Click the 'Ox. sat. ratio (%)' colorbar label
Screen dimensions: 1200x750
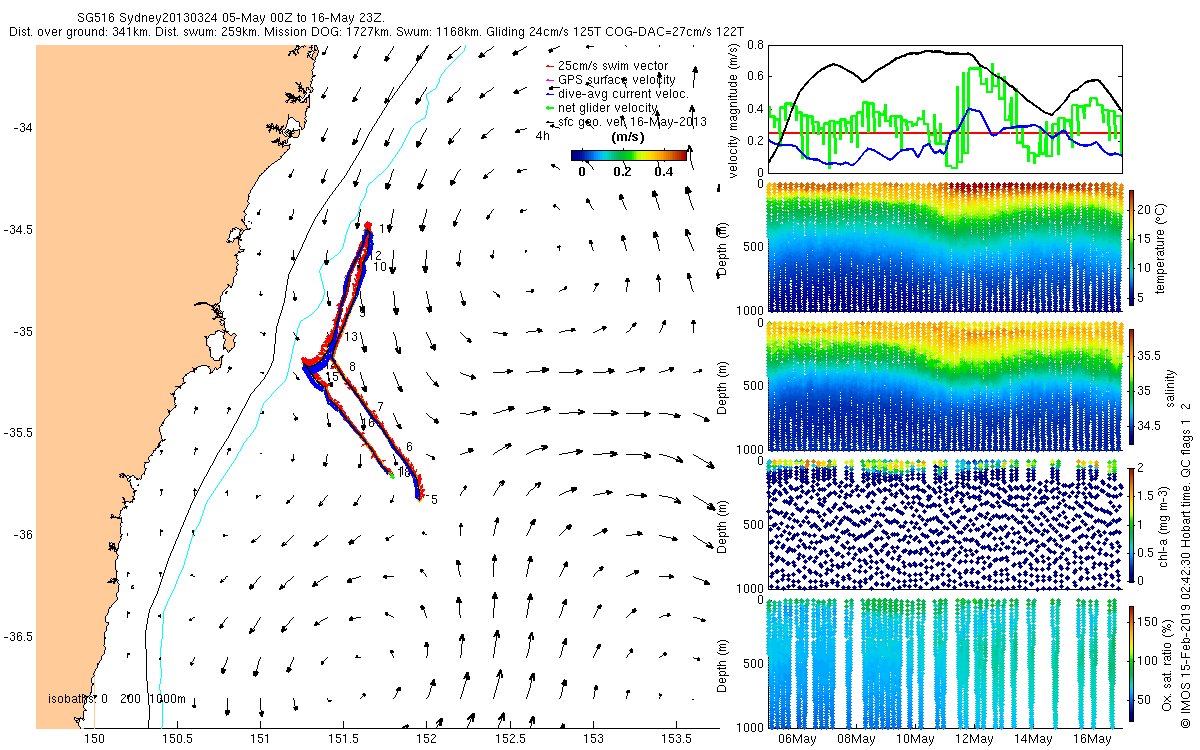pos(1166,665)
